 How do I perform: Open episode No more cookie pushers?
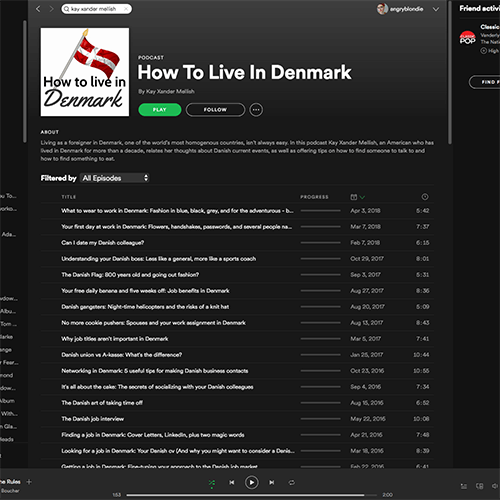pyautogui.click(x=153, y=323)
